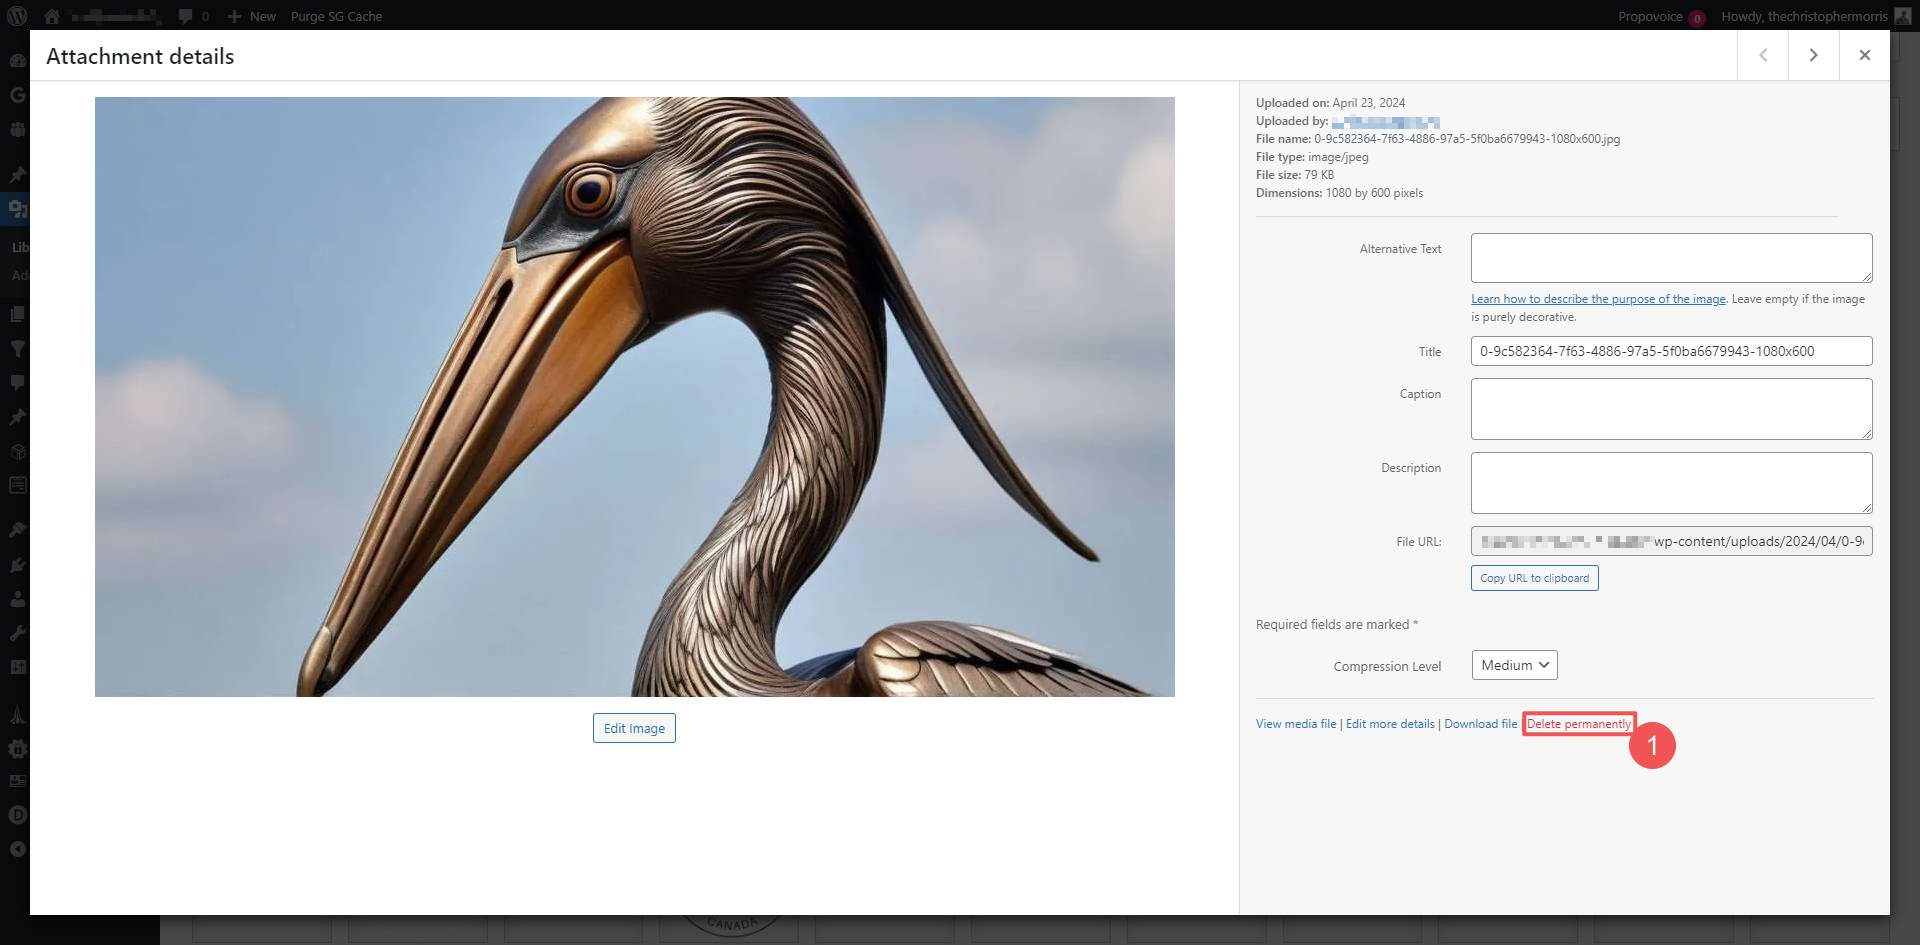This screenshot has height=945, width=1920.
Task: Select the highlighted Media library icon
Action: (x=17, y=208)
